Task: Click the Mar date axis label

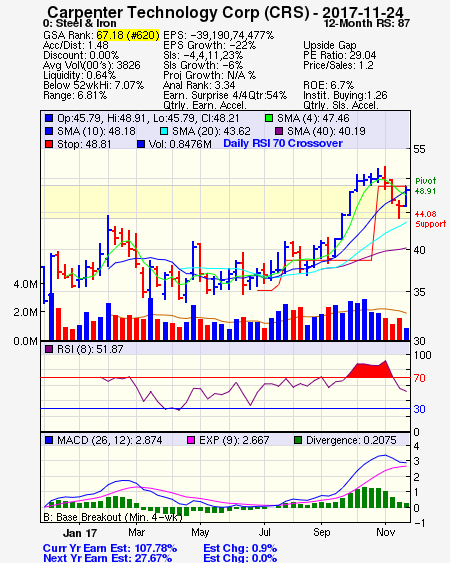Action: [x=136, y=532]
